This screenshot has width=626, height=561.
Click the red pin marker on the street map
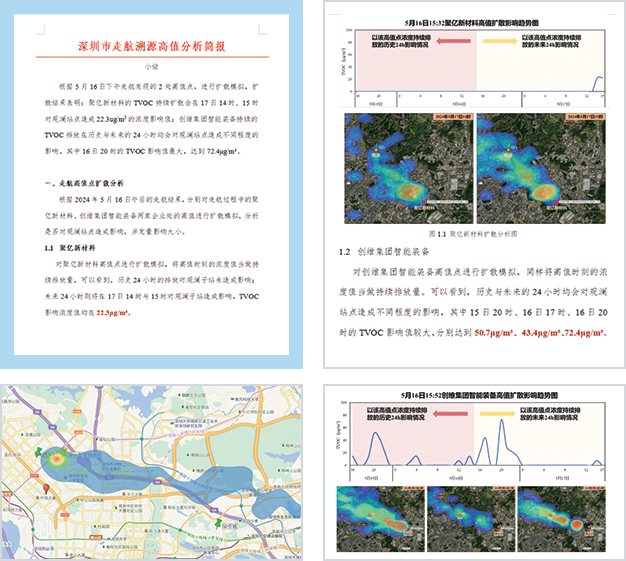click(46, 489)
